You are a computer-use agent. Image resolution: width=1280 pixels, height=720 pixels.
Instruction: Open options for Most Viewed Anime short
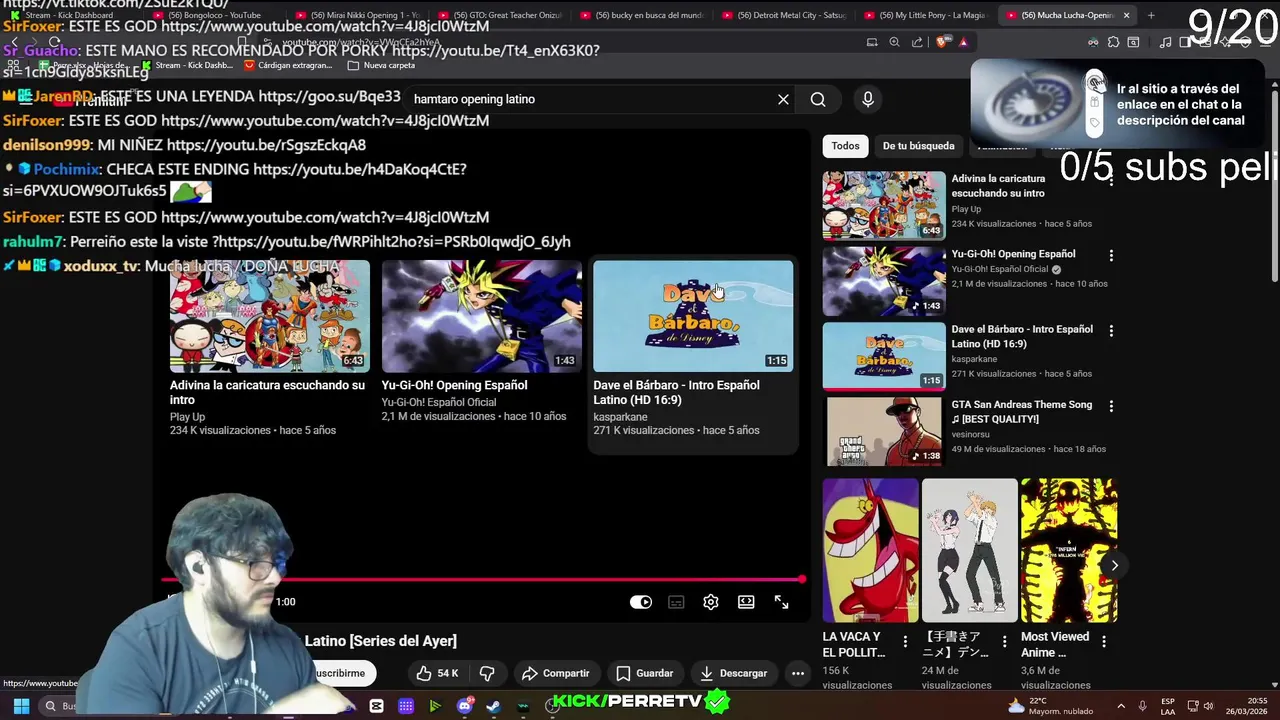(1104, 641)
